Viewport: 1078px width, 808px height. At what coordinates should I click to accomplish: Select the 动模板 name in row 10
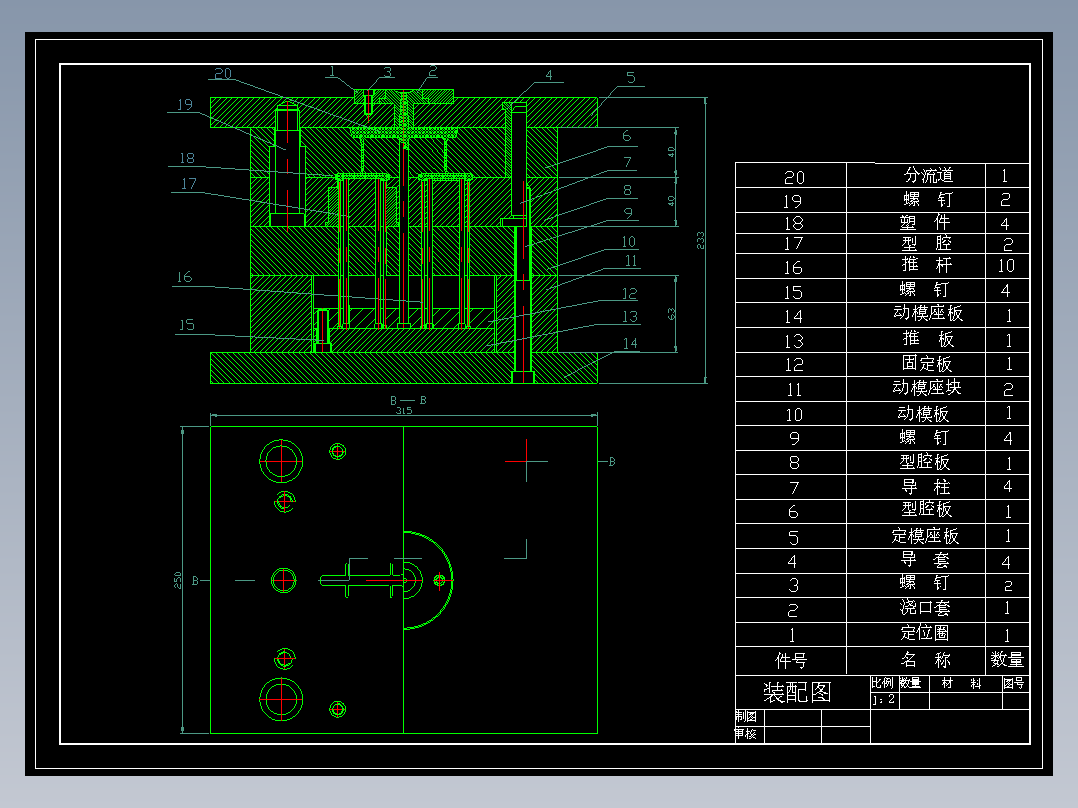[923, 413]
